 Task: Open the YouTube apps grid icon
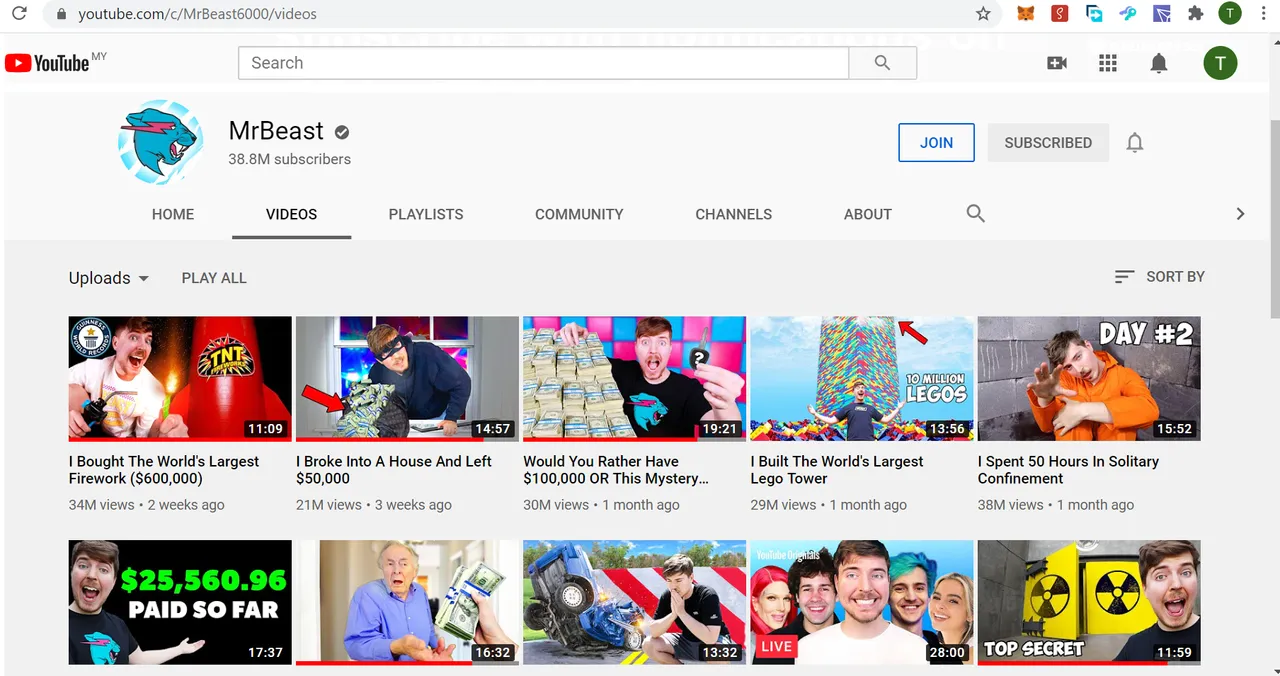pos(1107,63)
